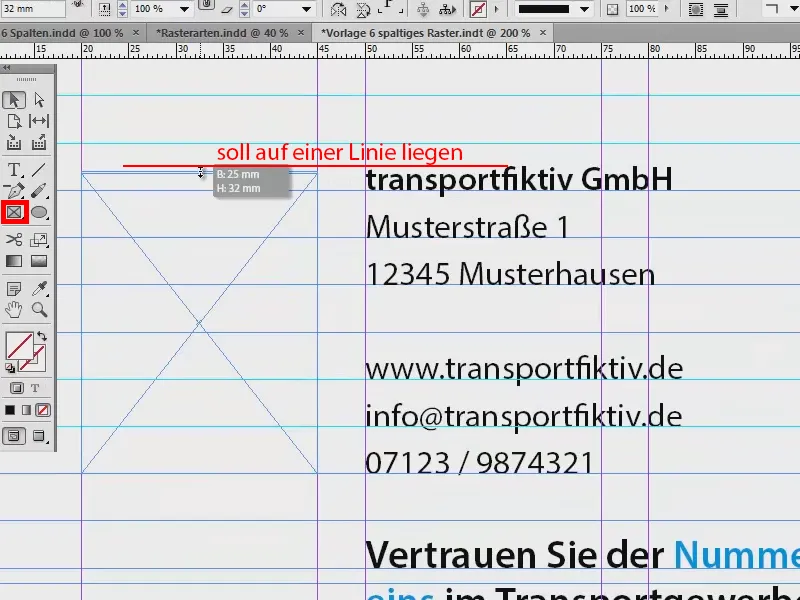Image resolution: width=800 pixels, height=600 pixels.
Task: Click the text www.transportfiktiv.de
Action: click(524, 369)
